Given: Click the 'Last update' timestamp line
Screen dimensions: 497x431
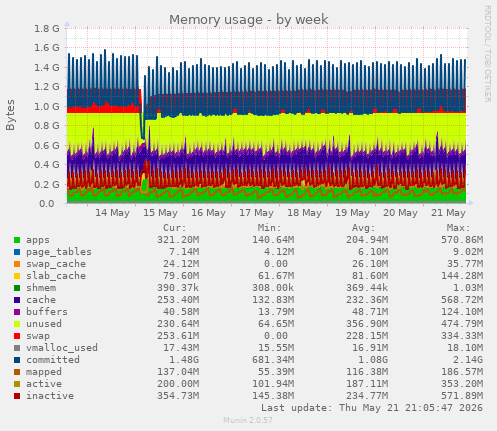Looking at the screenshot, I should (372, 408).
